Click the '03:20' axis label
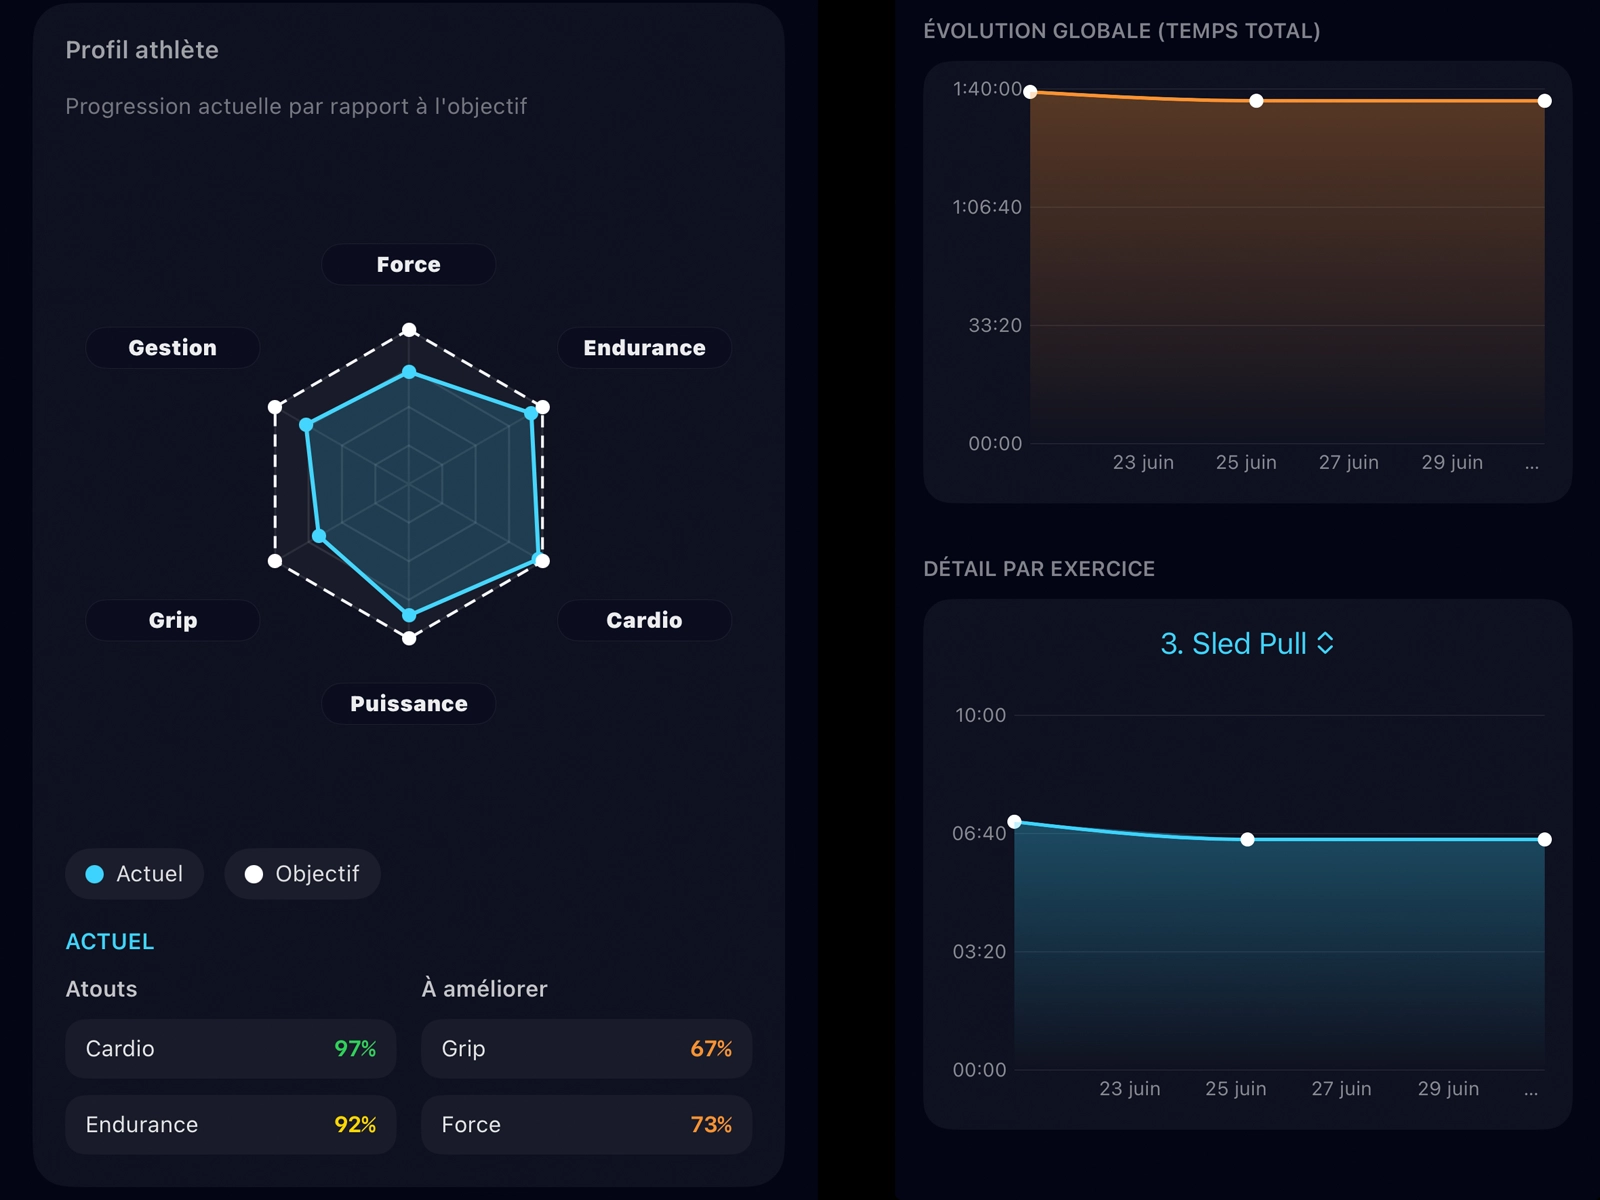This screenshot has width=1600, height=1200. pyautogui.click(x=979, y=951)
